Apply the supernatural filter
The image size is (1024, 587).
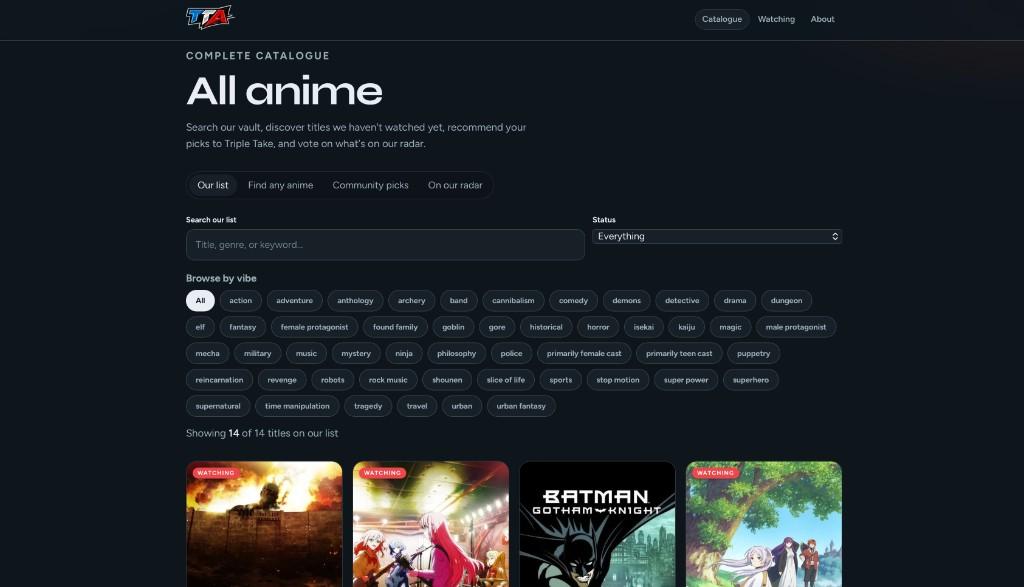tap(217, 406)
